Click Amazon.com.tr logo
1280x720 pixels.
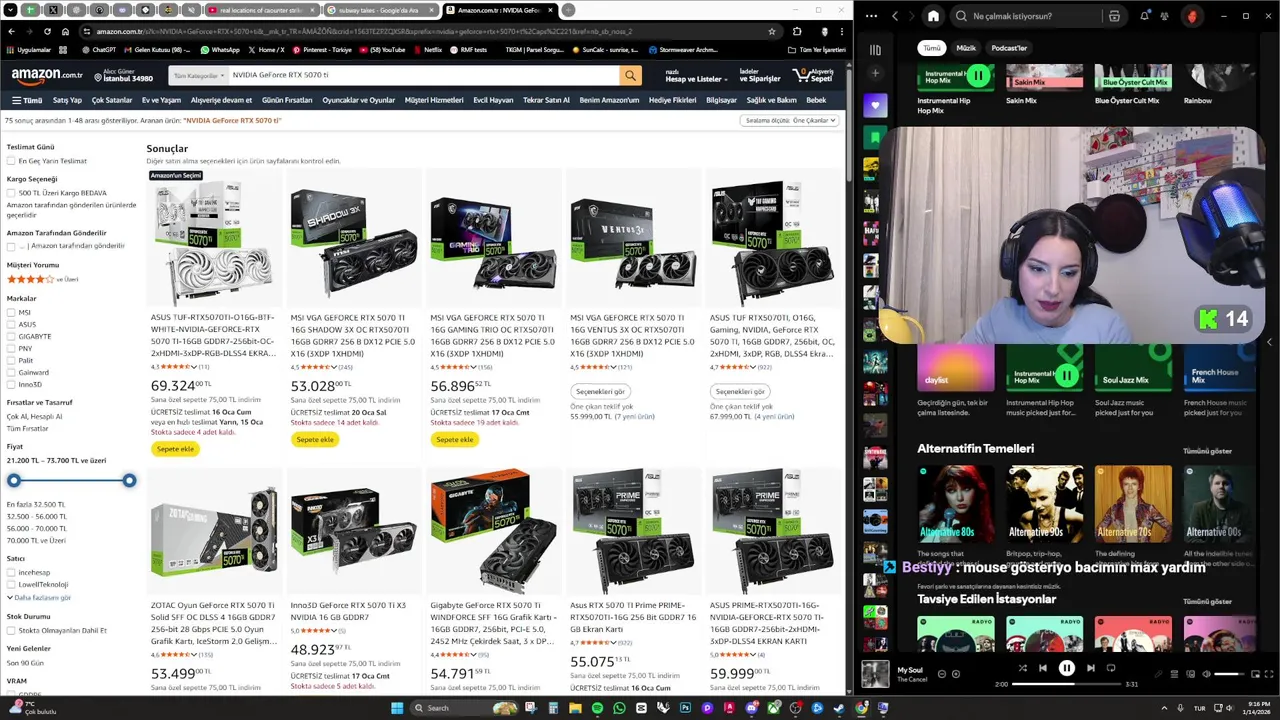click(x=47, y=76)
